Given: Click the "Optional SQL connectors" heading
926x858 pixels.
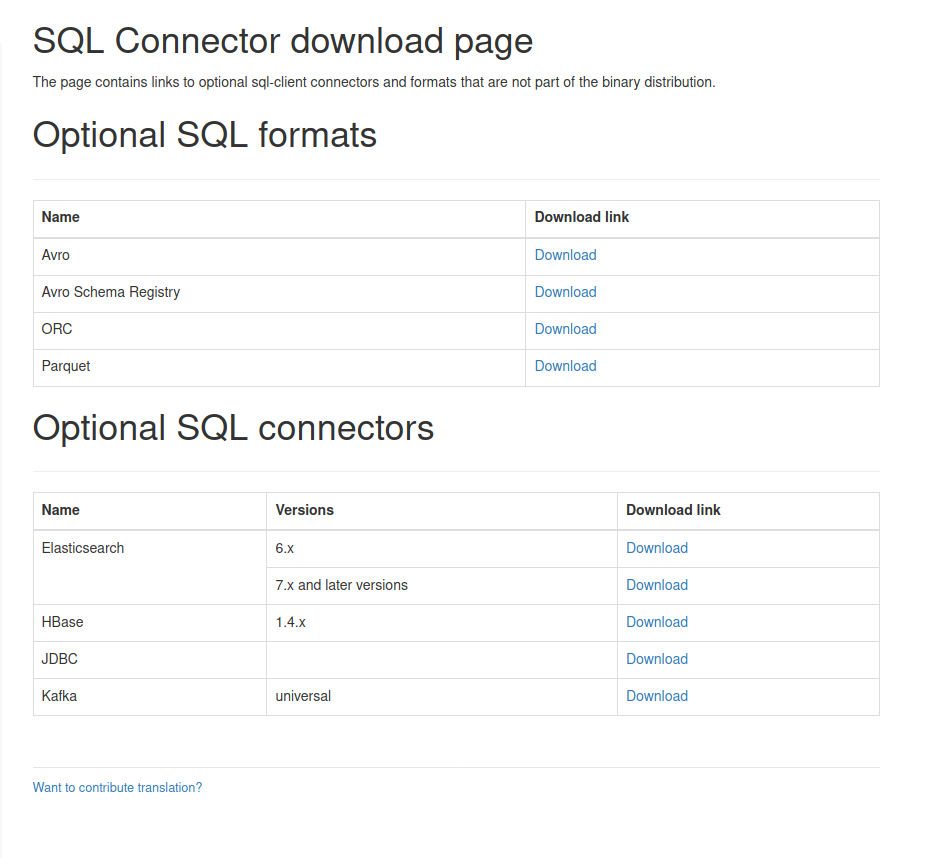Looking at the screenshot, I should (x=233, y=428).
